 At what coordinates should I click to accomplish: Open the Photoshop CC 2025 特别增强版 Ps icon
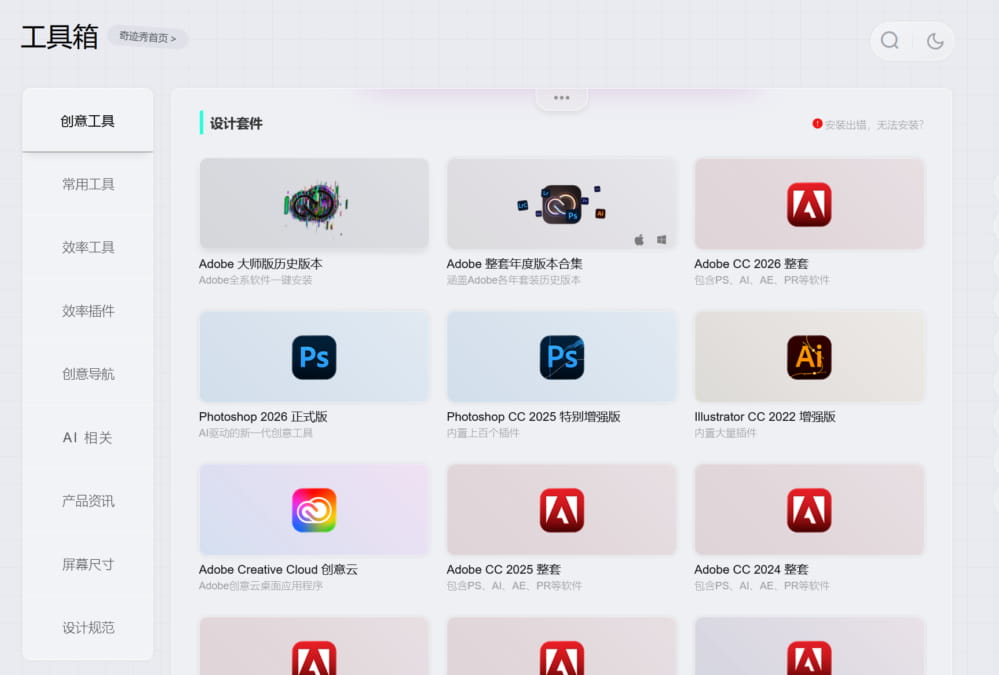[561, 357]
